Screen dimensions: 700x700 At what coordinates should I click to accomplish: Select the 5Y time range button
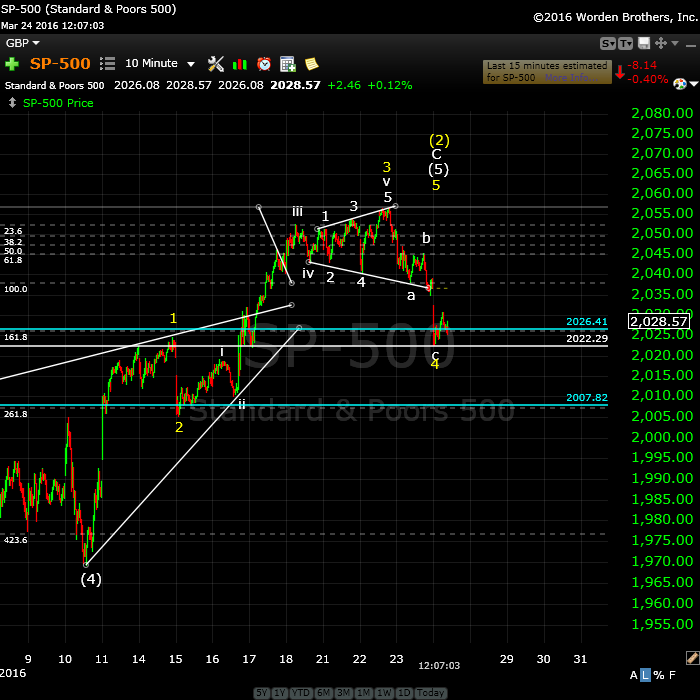click(262, 693)
